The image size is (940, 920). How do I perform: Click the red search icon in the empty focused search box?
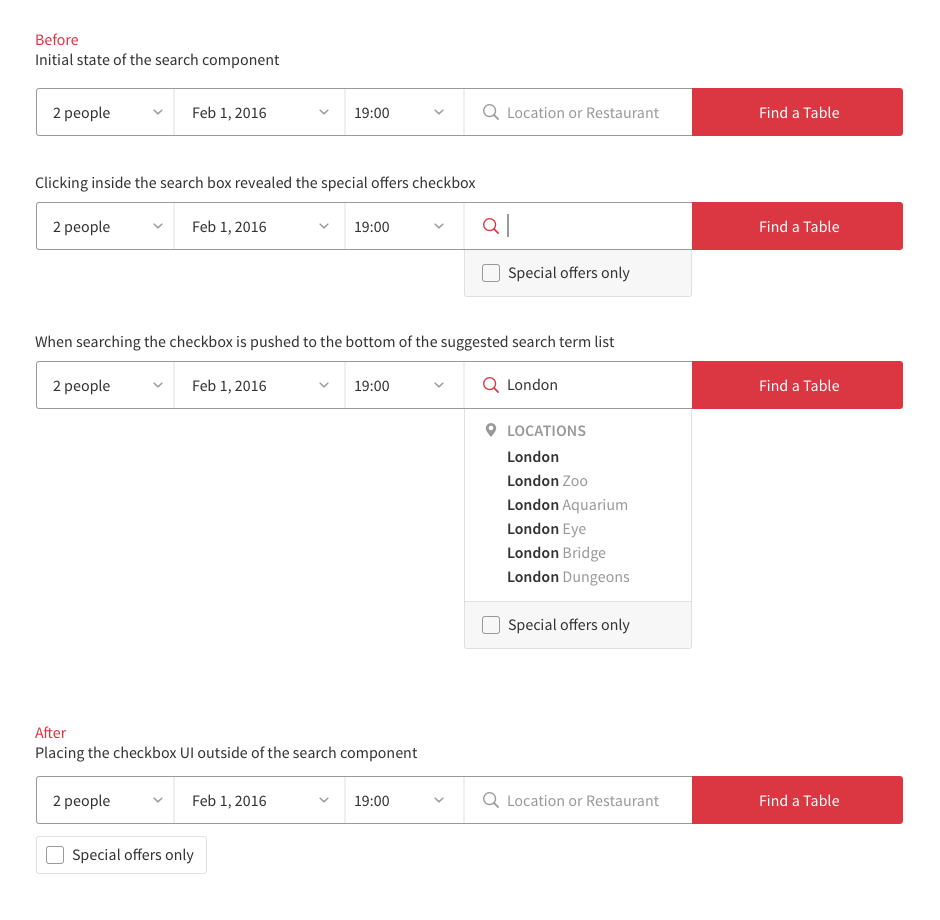(x=490, y=227)
